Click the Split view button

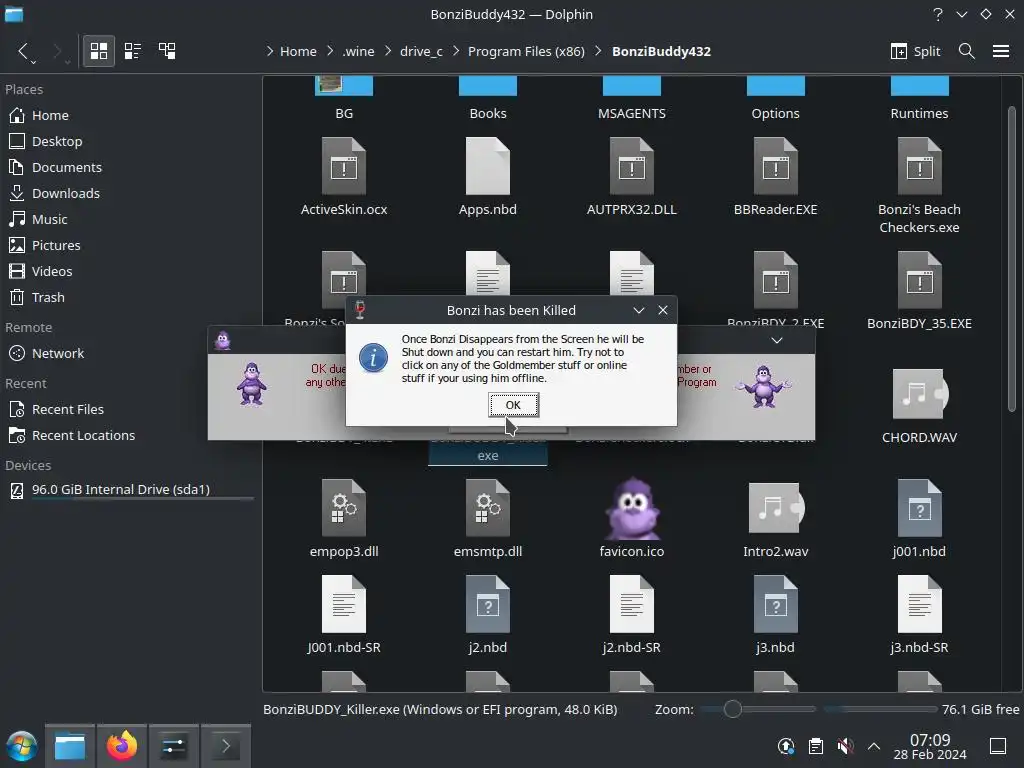point(915,51)
